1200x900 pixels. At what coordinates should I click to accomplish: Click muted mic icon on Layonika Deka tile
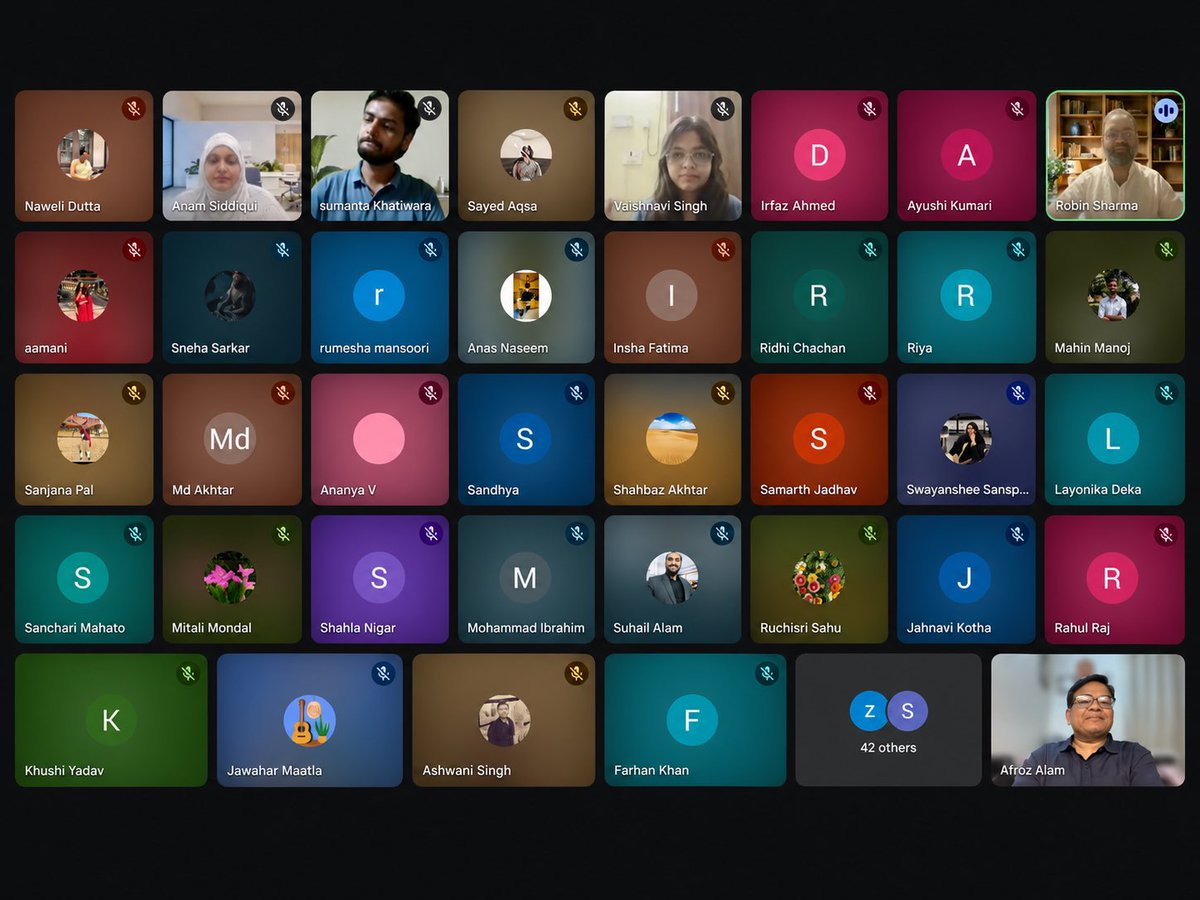click(x=1166, y=392)
